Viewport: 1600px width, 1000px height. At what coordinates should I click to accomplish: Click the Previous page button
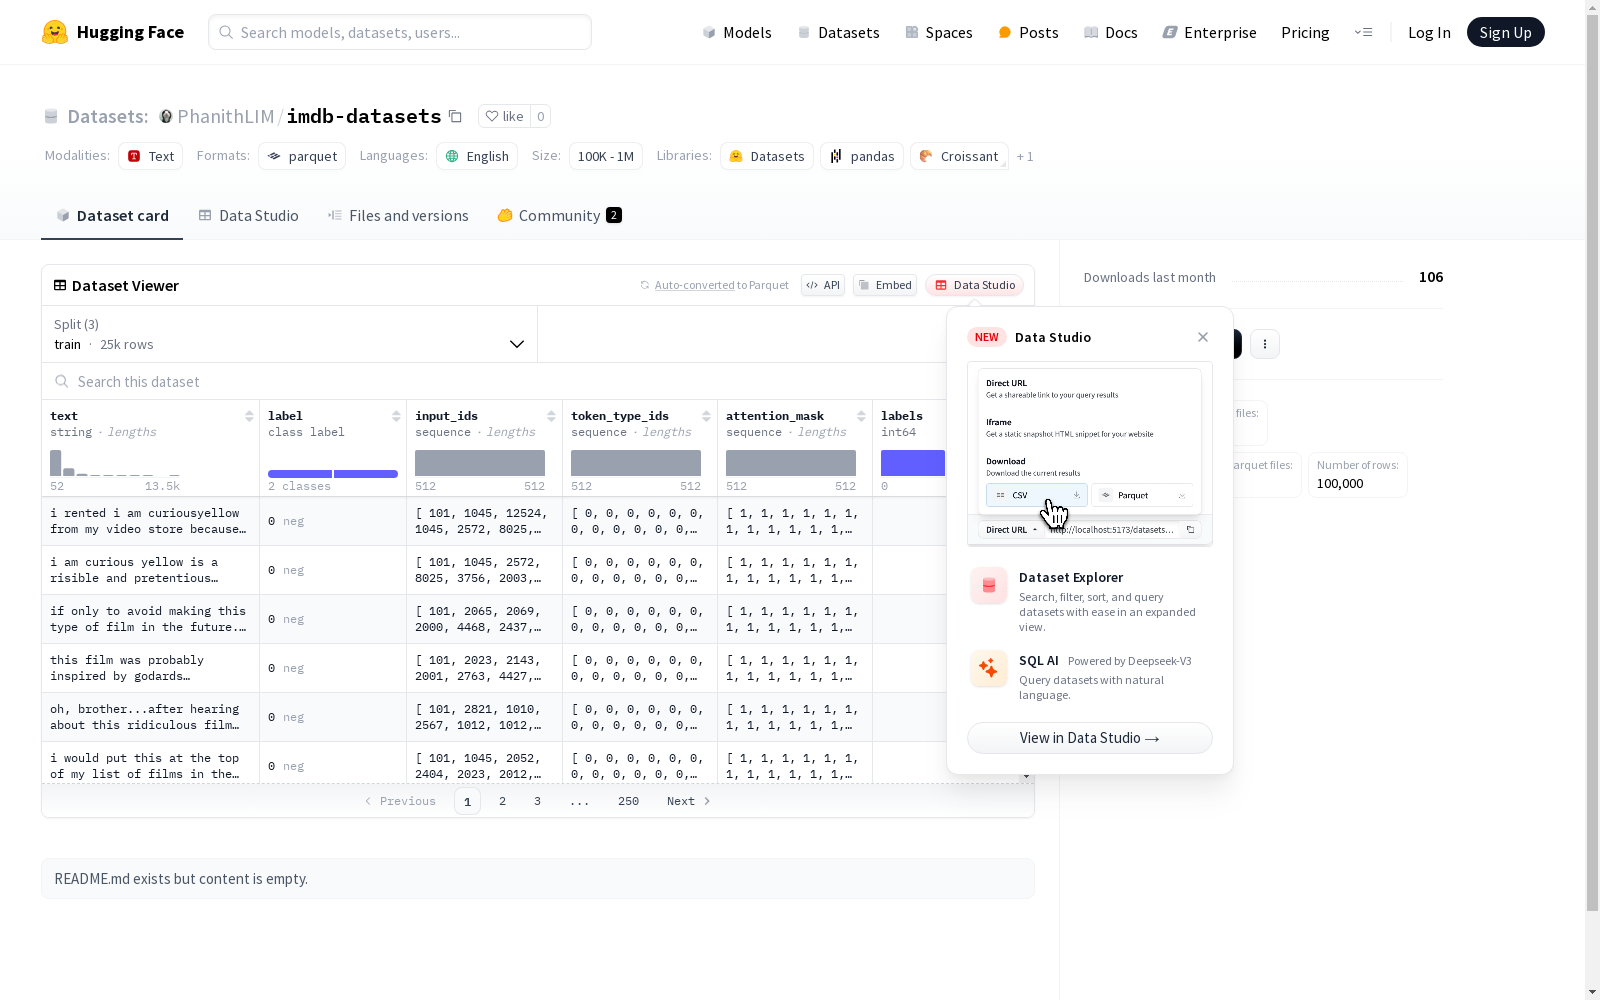pyautogui.click(x=400, y=801)
